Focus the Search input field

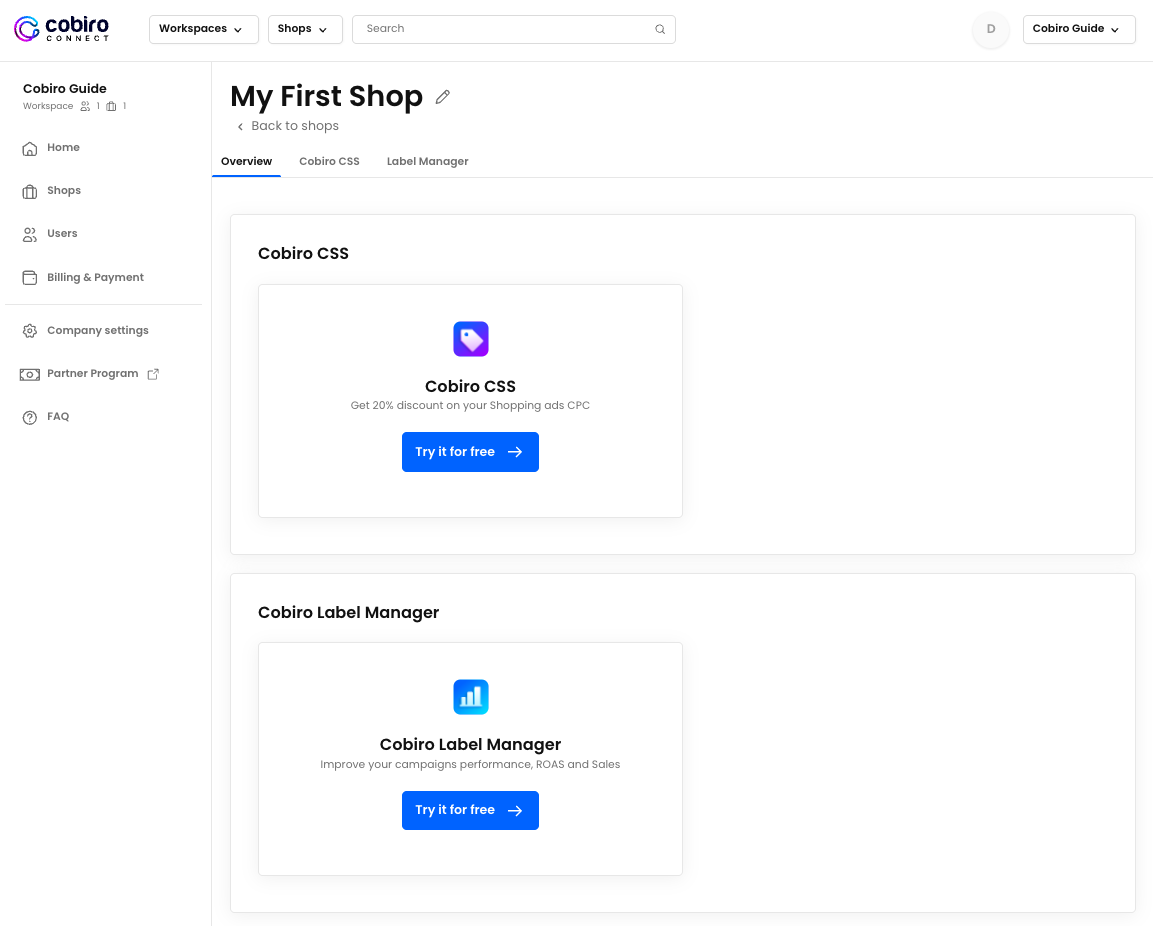click(513, 29)
